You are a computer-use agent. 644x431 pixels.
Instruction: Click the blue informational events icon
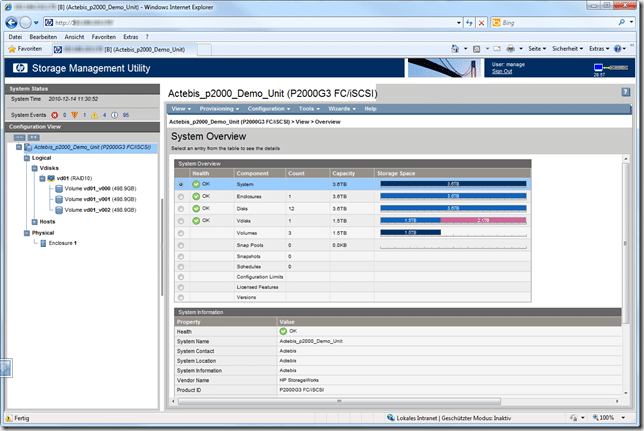(115, 115)
